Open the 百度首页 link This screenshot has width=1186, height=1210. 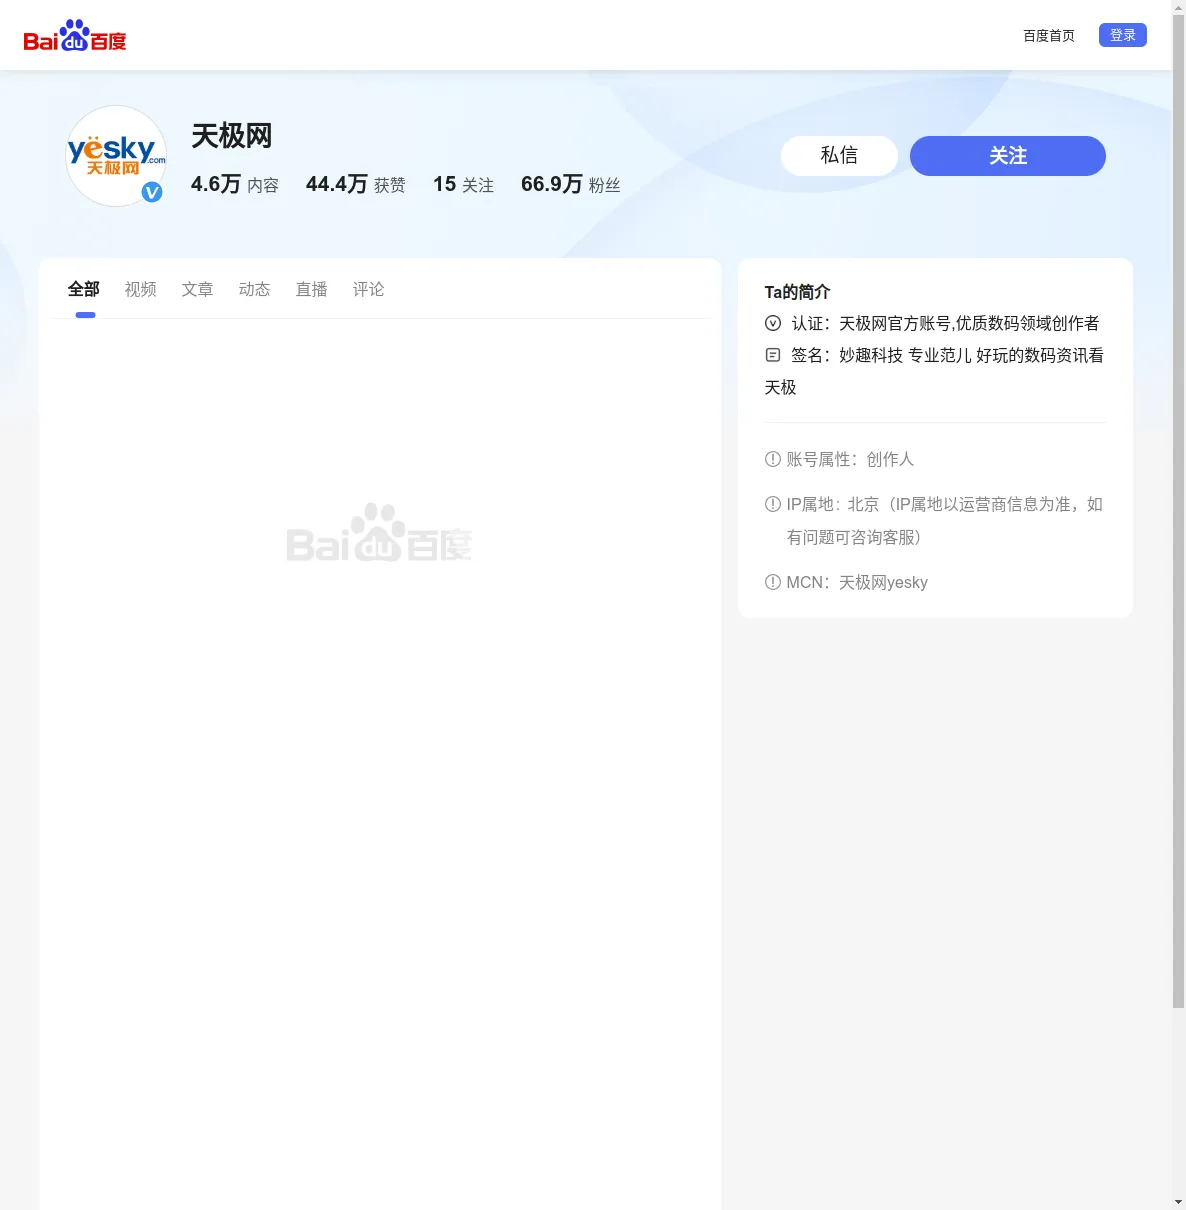(1049, 36)
